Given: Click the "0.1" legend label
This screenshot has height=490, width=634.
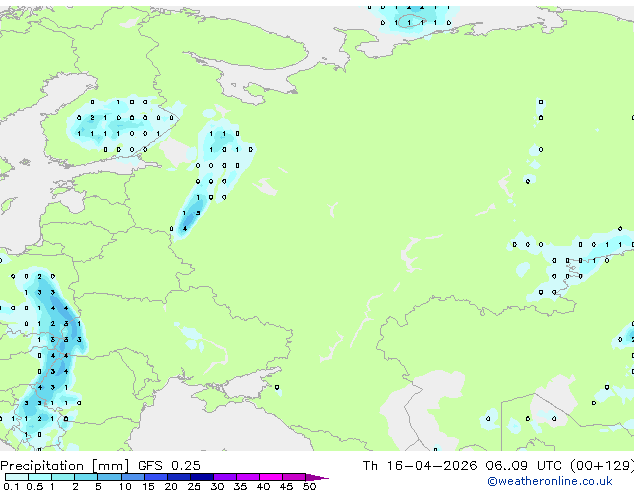Looking at the screenshot, I should click(11, 486).
